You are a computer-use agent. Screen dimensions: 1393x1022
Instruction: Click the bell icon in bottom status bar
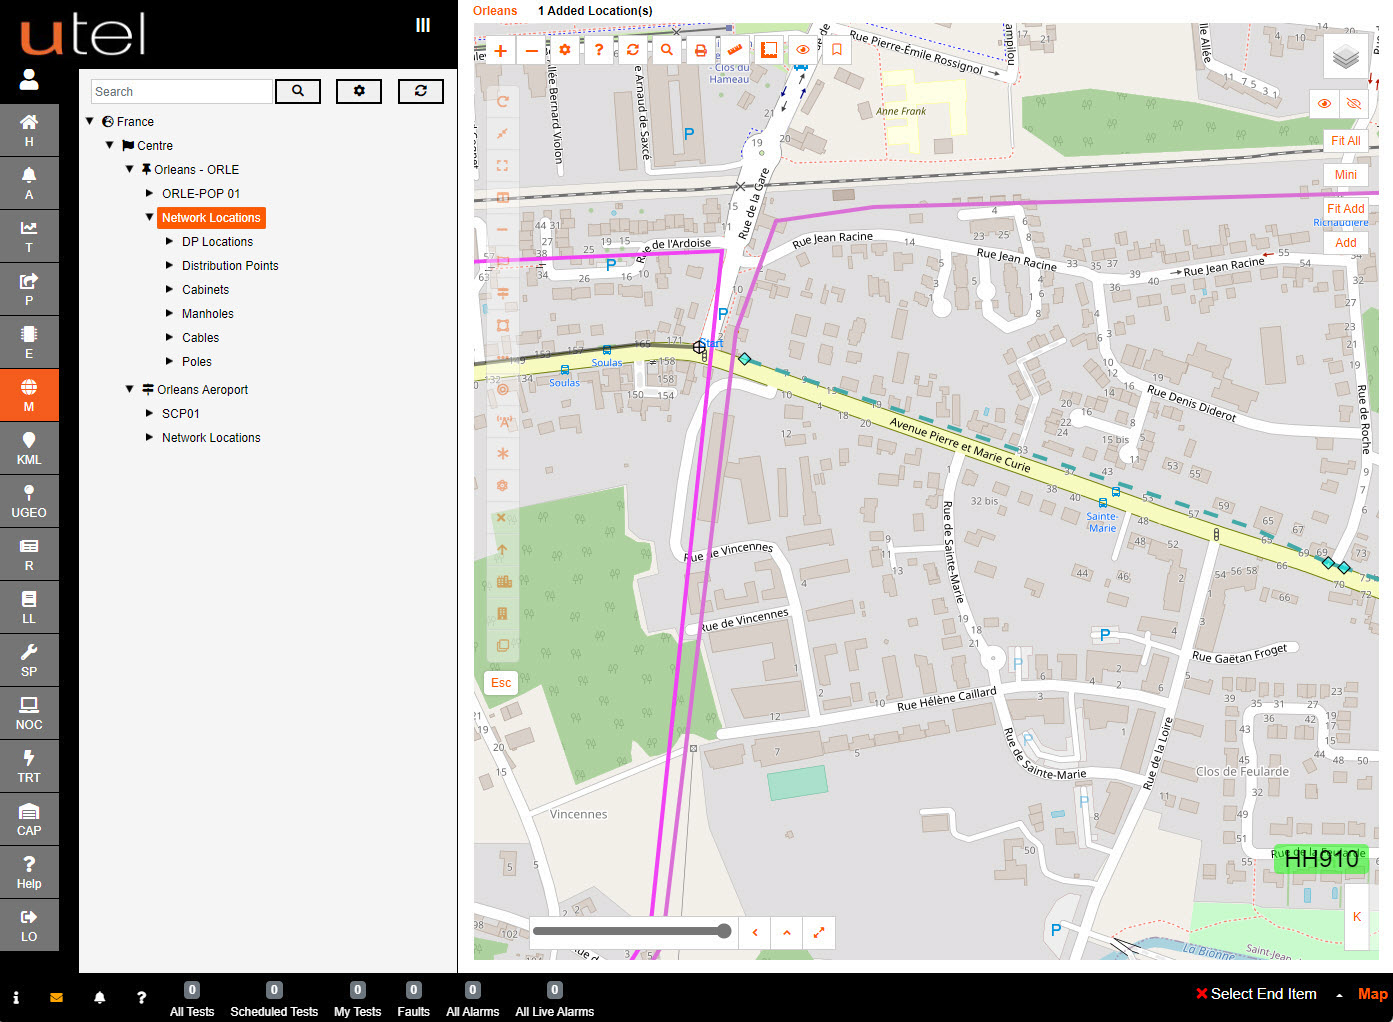click(99, 997)
